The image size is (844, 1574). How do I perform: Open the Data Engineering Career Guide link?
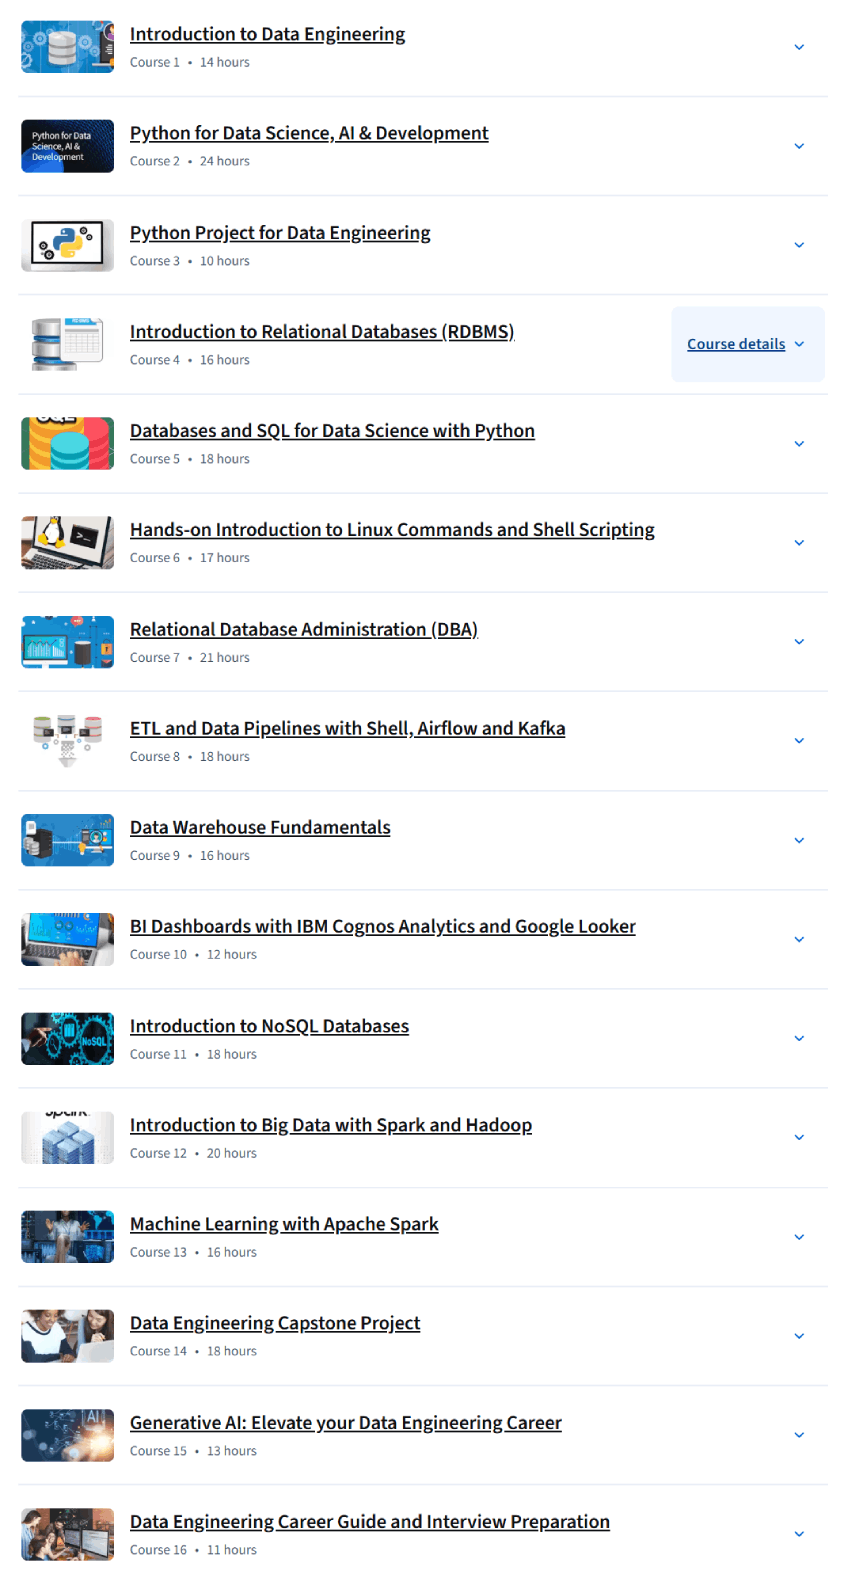tap(370, 1522)
